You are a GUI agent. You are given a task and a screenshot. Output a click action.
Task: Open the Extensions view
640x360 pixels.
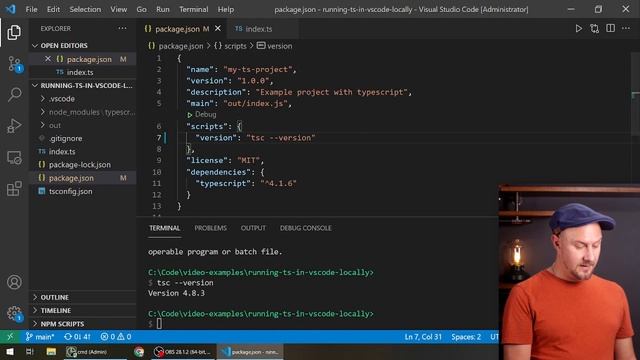click(14, 189)
